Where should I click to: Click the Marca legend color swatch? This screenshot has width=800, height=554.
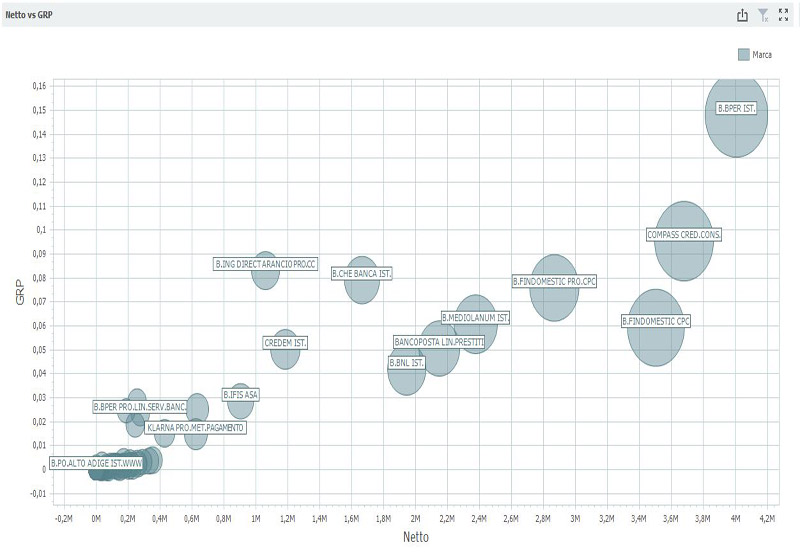[743, 54]
